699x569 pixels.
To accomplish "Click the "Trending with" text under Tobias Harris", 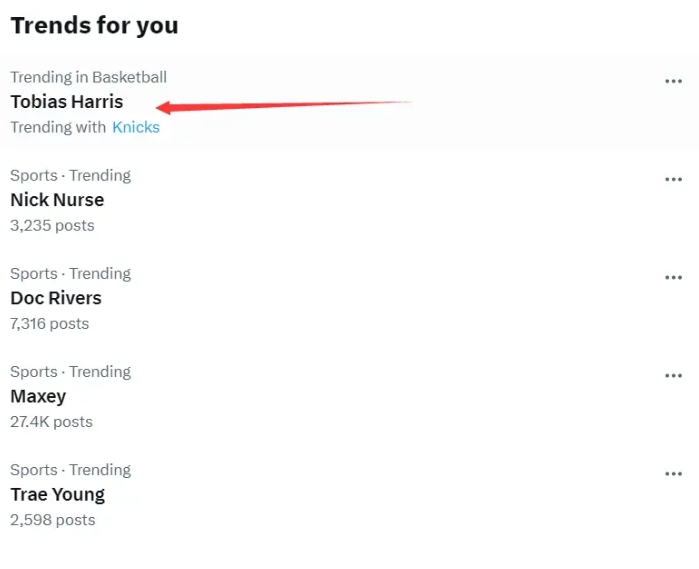I will coord(57,127).
